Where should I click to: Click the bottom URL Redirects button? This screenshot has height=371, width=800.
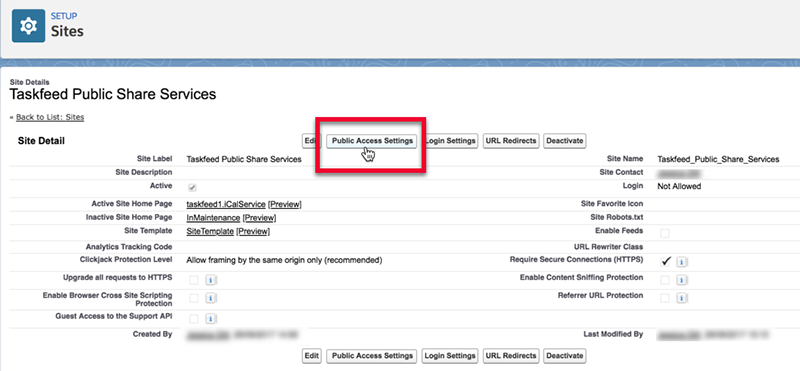click(x=511, y=356)
